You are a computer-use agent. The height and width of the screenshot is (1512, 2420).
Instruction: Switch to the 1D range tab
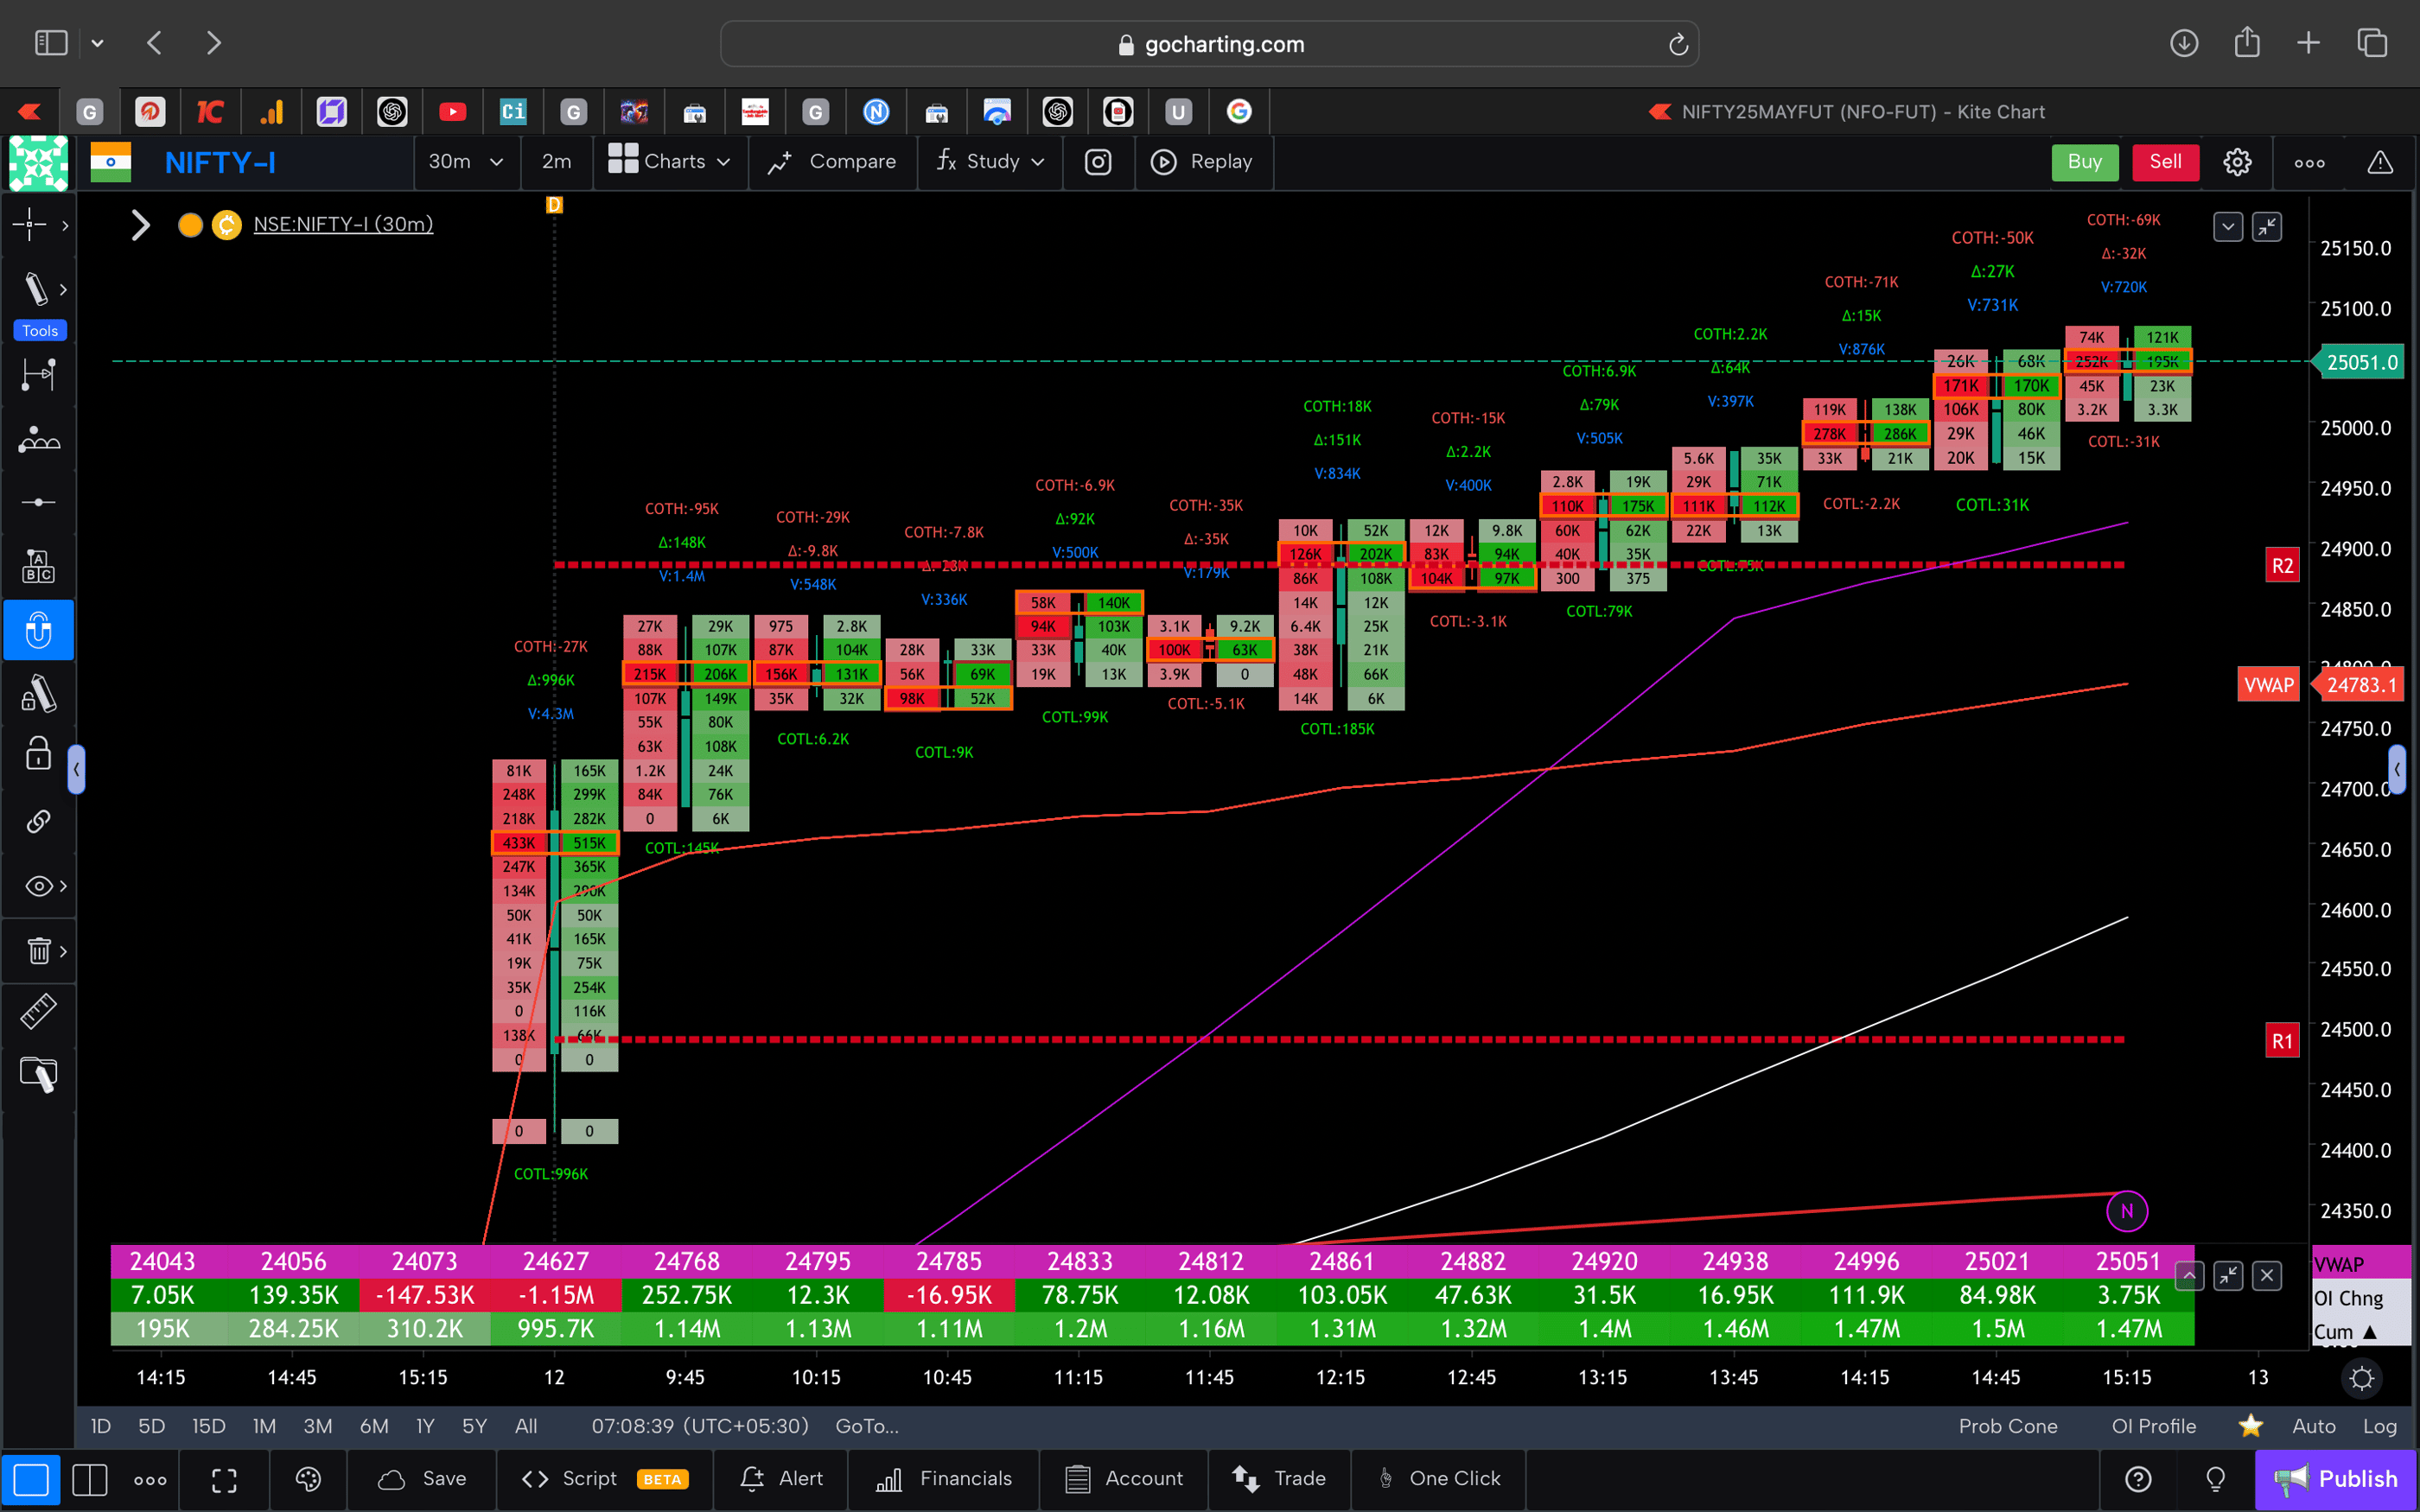click(99, 1426)
